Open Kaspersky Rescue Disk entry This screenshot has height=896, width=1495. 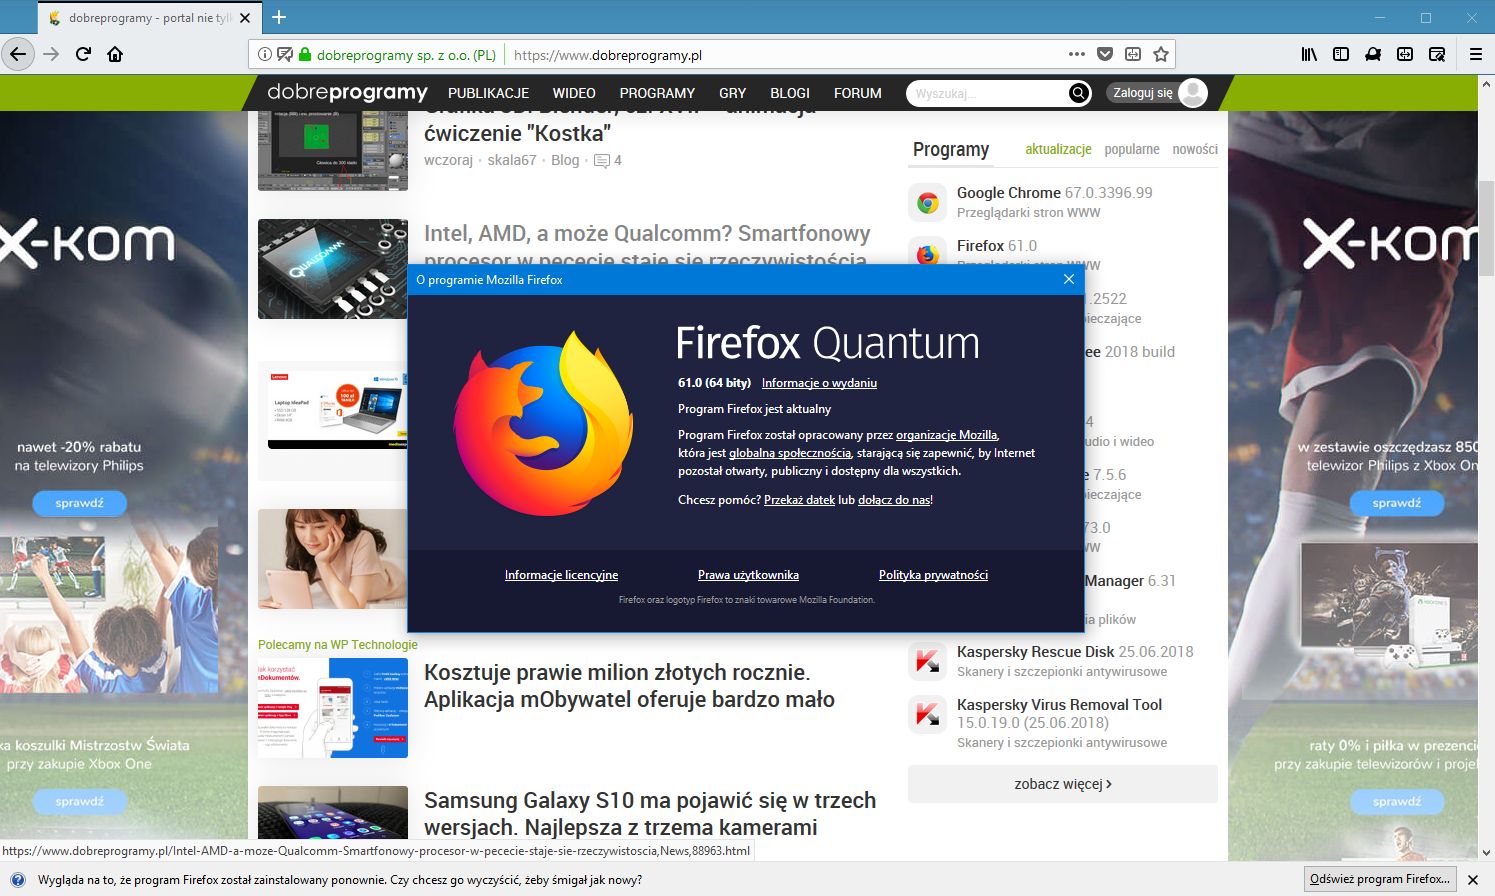1075,651
